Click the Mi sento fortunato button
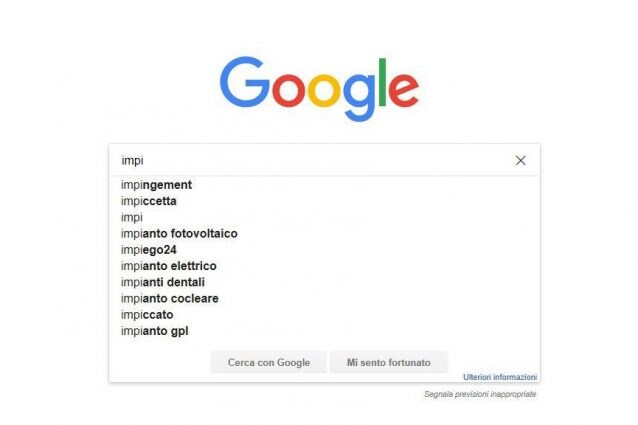 [x=389, y=362]
